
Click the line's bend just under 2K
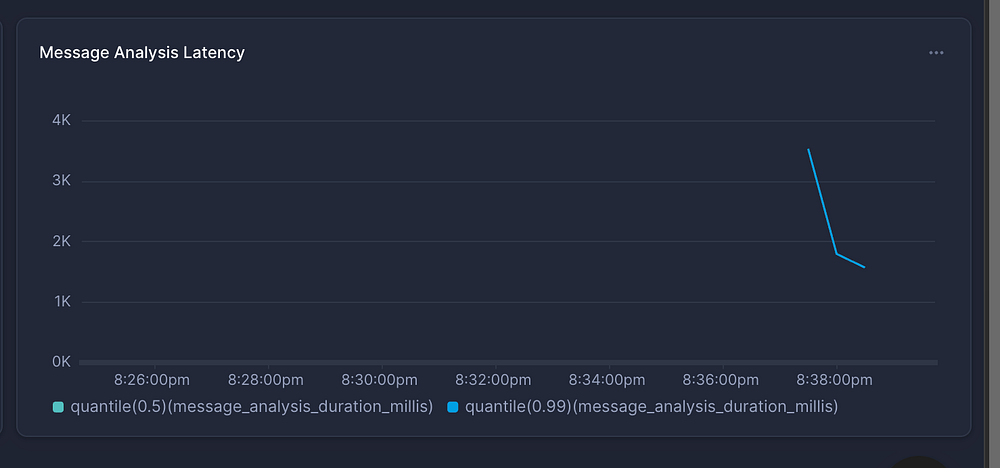837,254
